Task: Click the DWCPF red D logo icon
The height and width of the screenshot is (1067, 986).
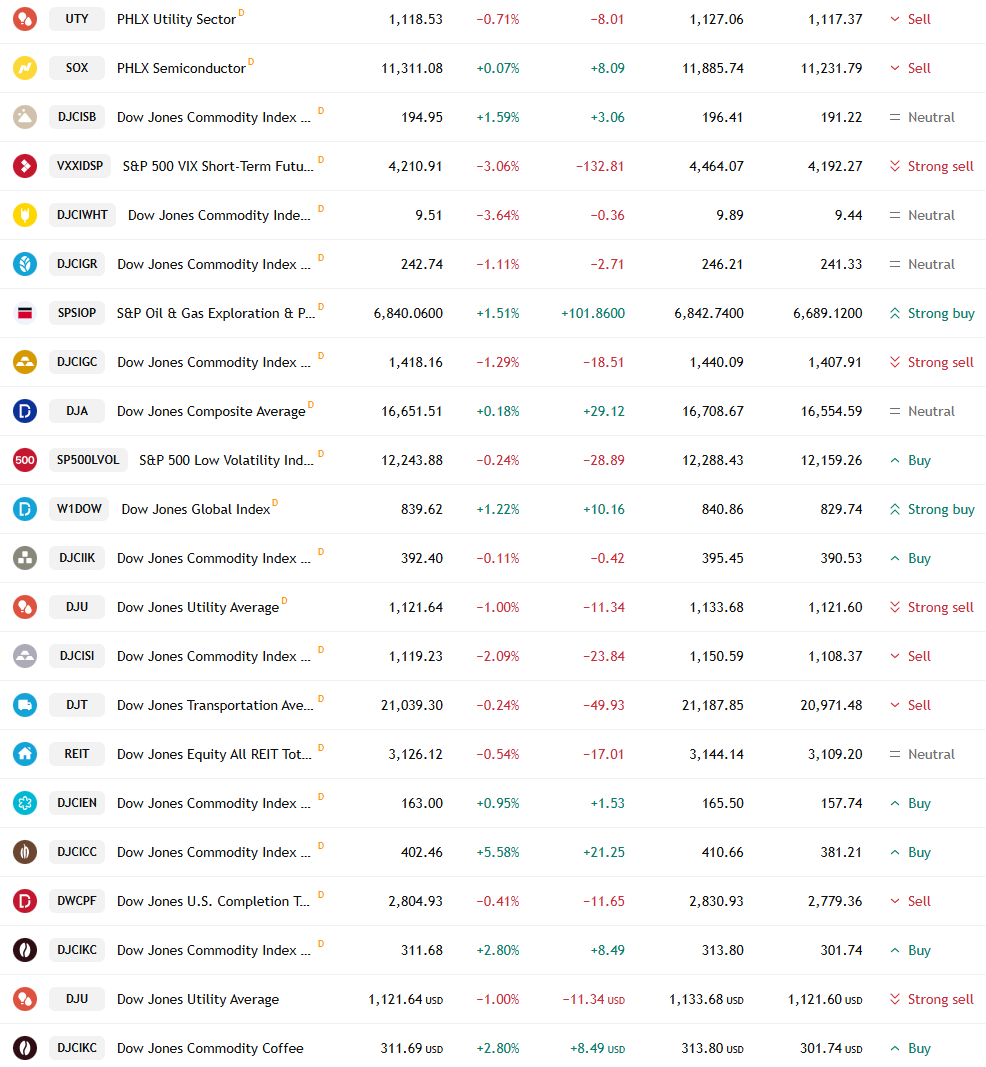Action: 25,901
